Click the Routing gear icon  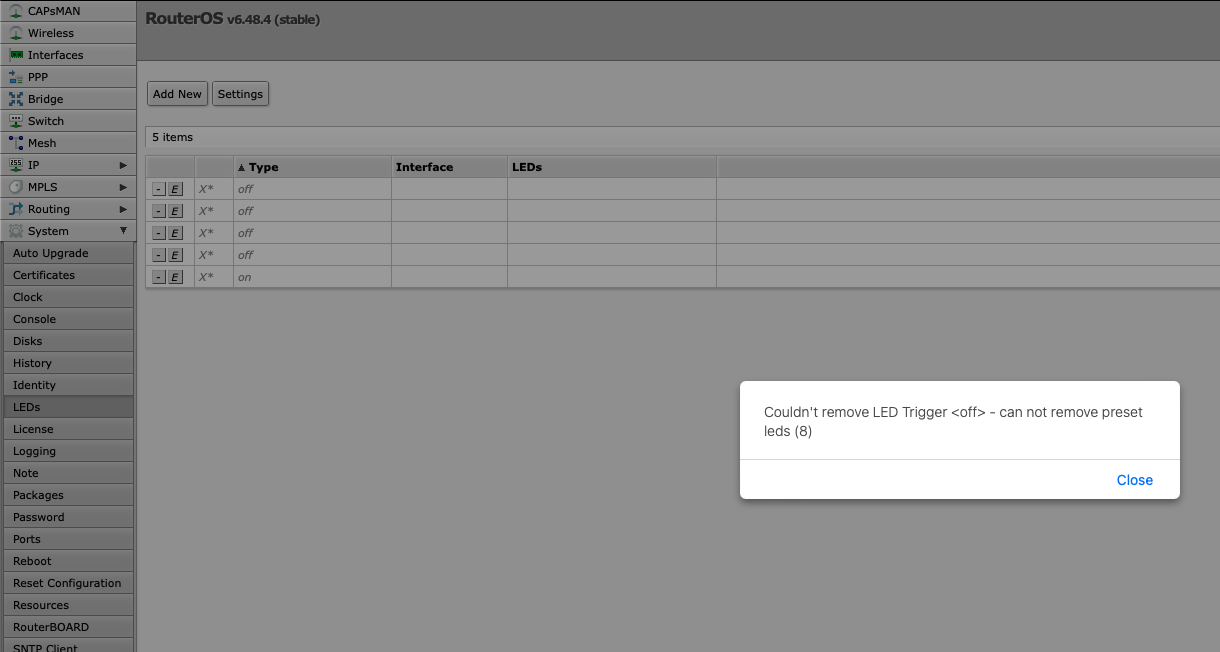(x=16, y=209)
